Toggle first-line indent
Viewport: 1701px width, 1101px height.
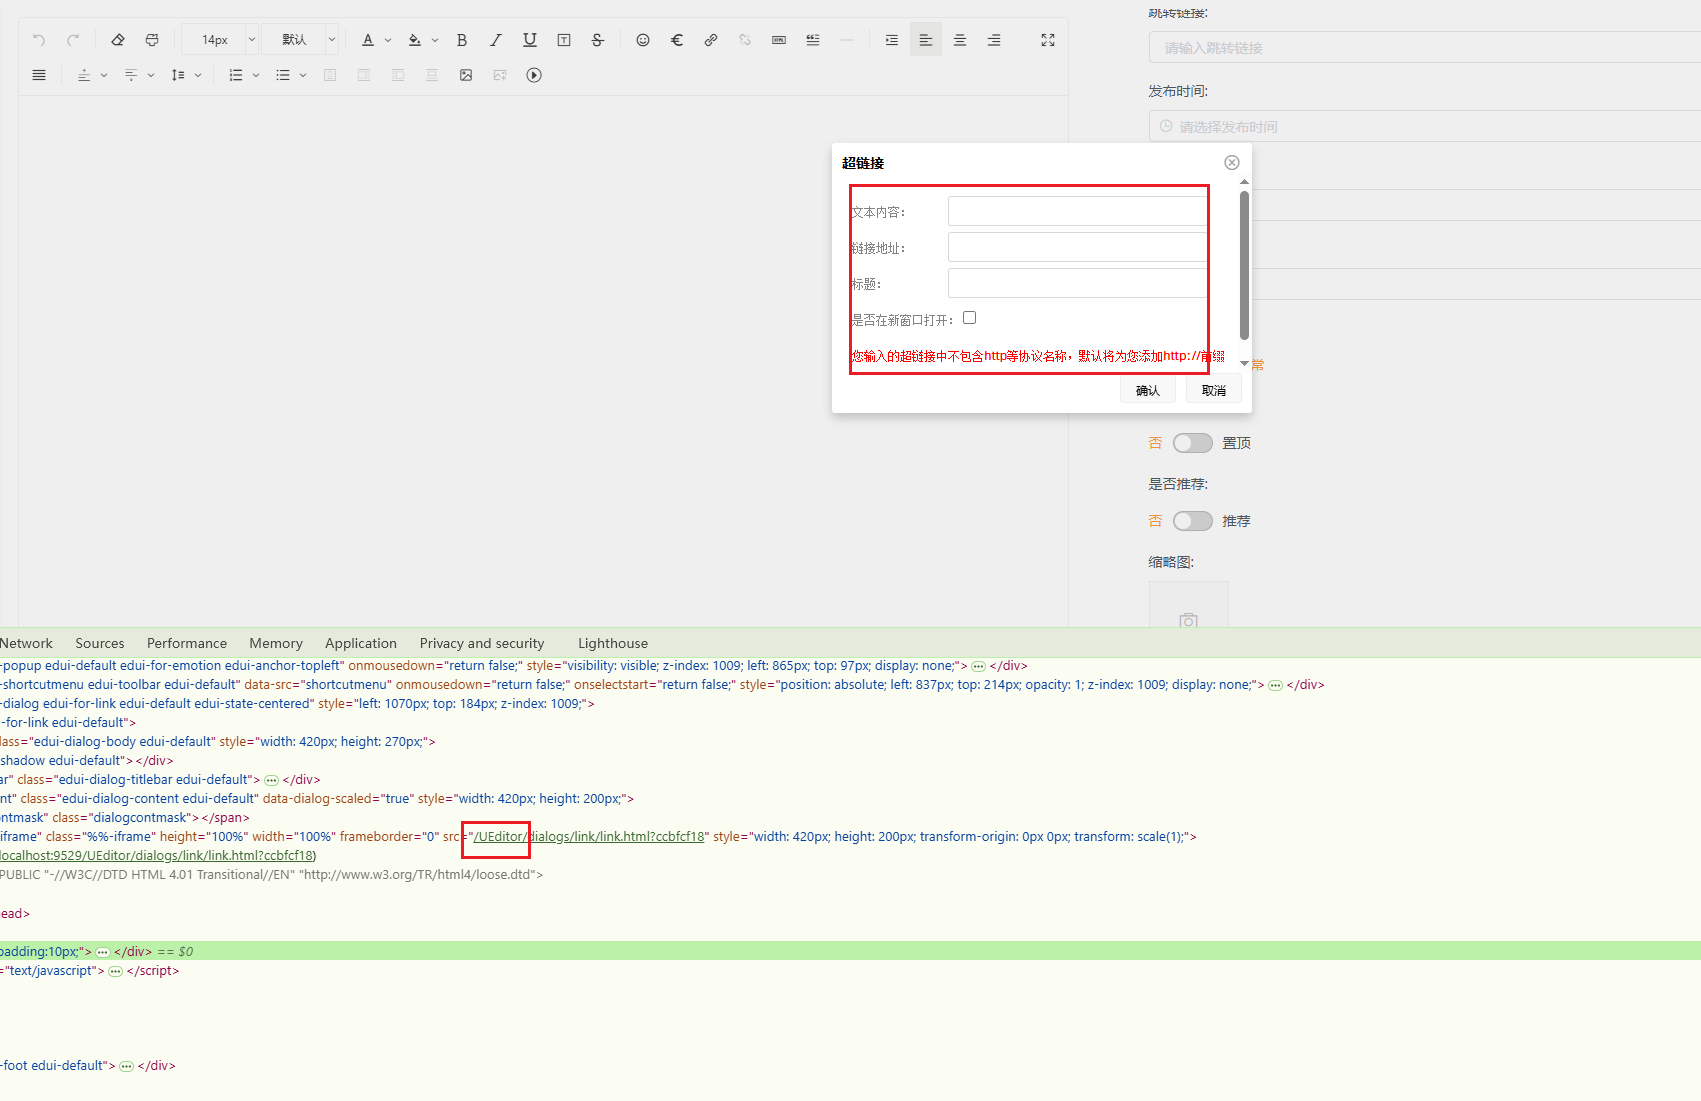(892, 40)
